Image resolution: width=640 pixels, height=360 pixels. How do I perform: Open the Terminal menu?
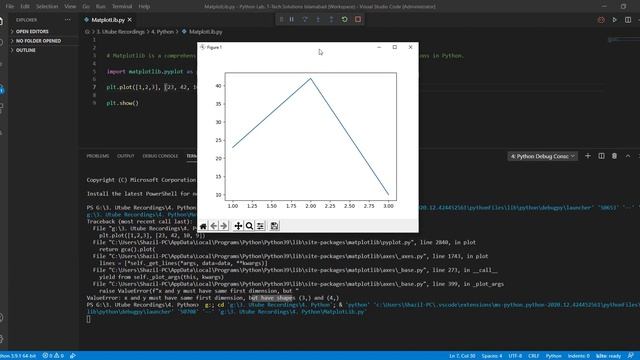click(x=122, y=7)
